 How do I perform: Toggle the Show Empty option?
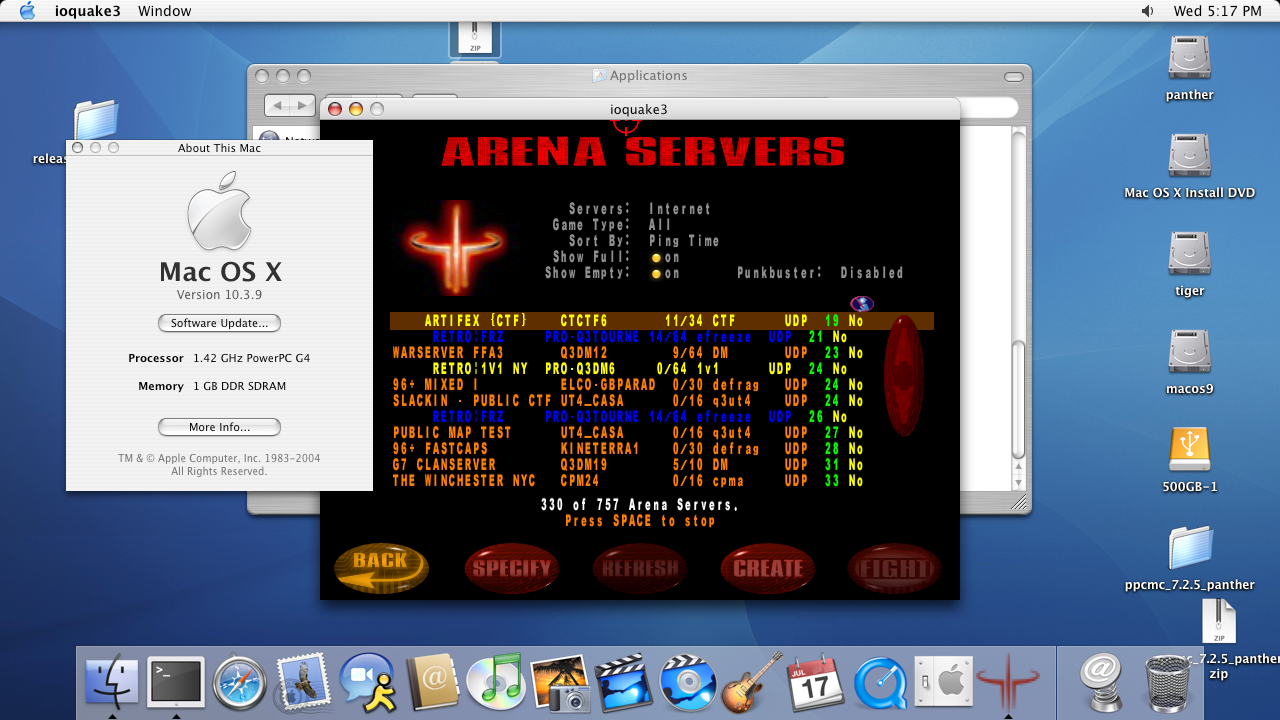point(665,273)
